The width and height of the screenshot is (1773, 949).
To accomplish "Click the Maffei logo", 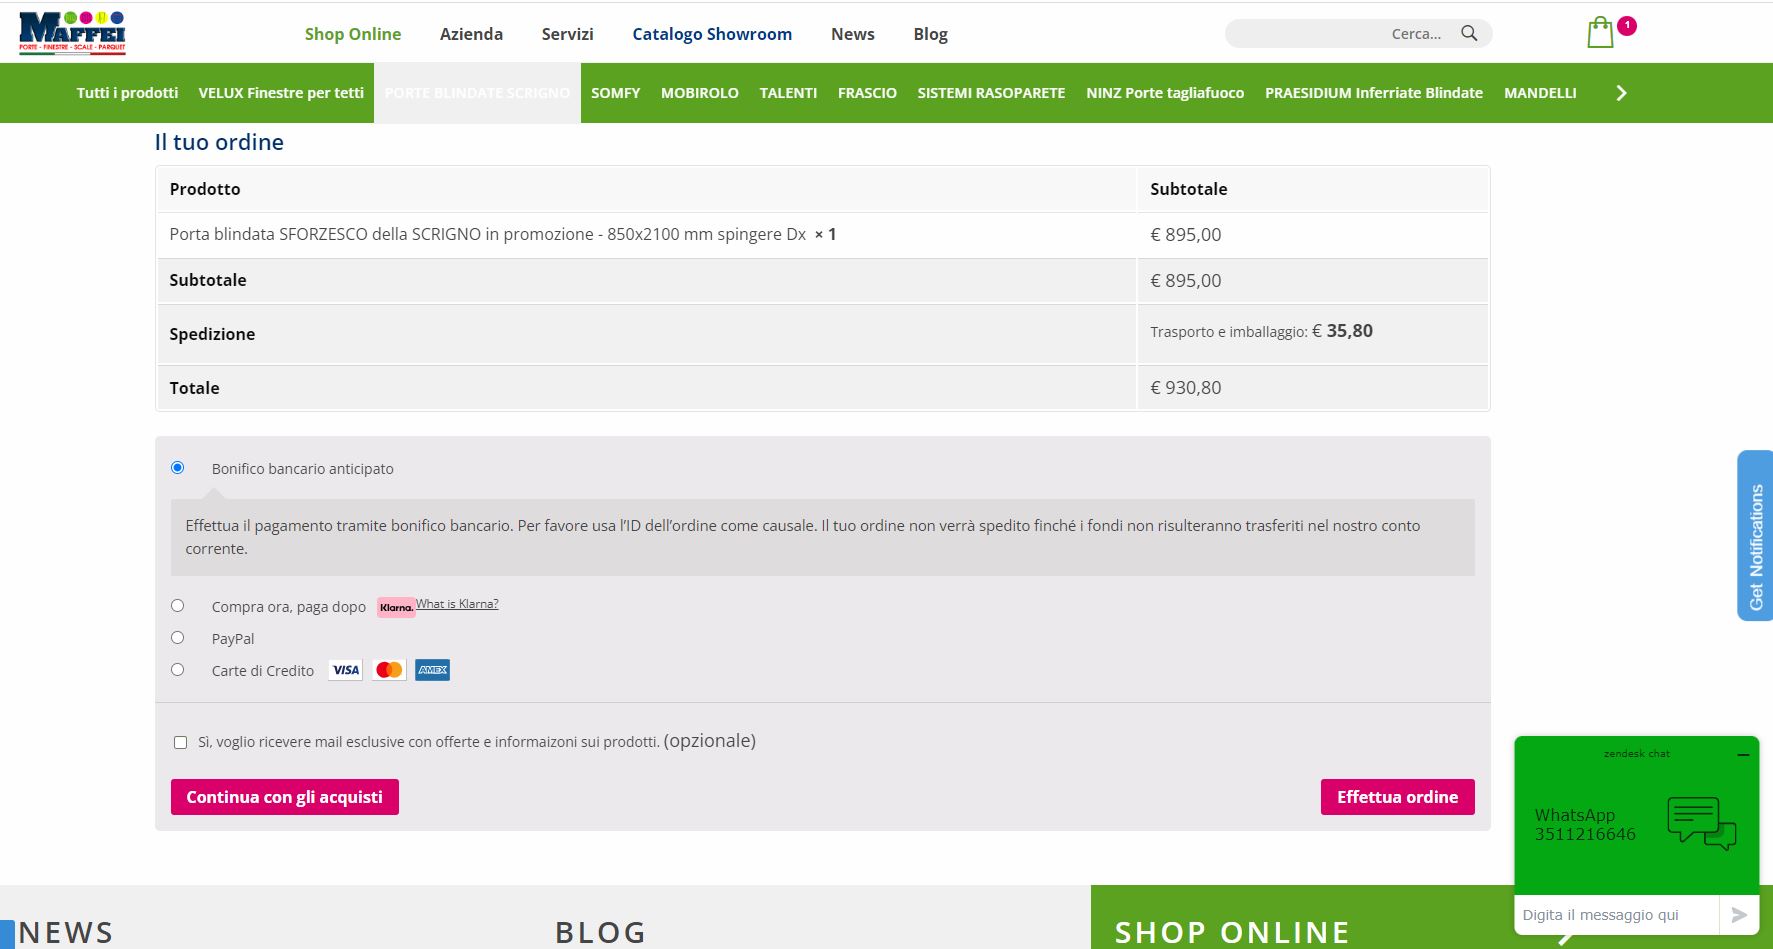I will 72,33.
